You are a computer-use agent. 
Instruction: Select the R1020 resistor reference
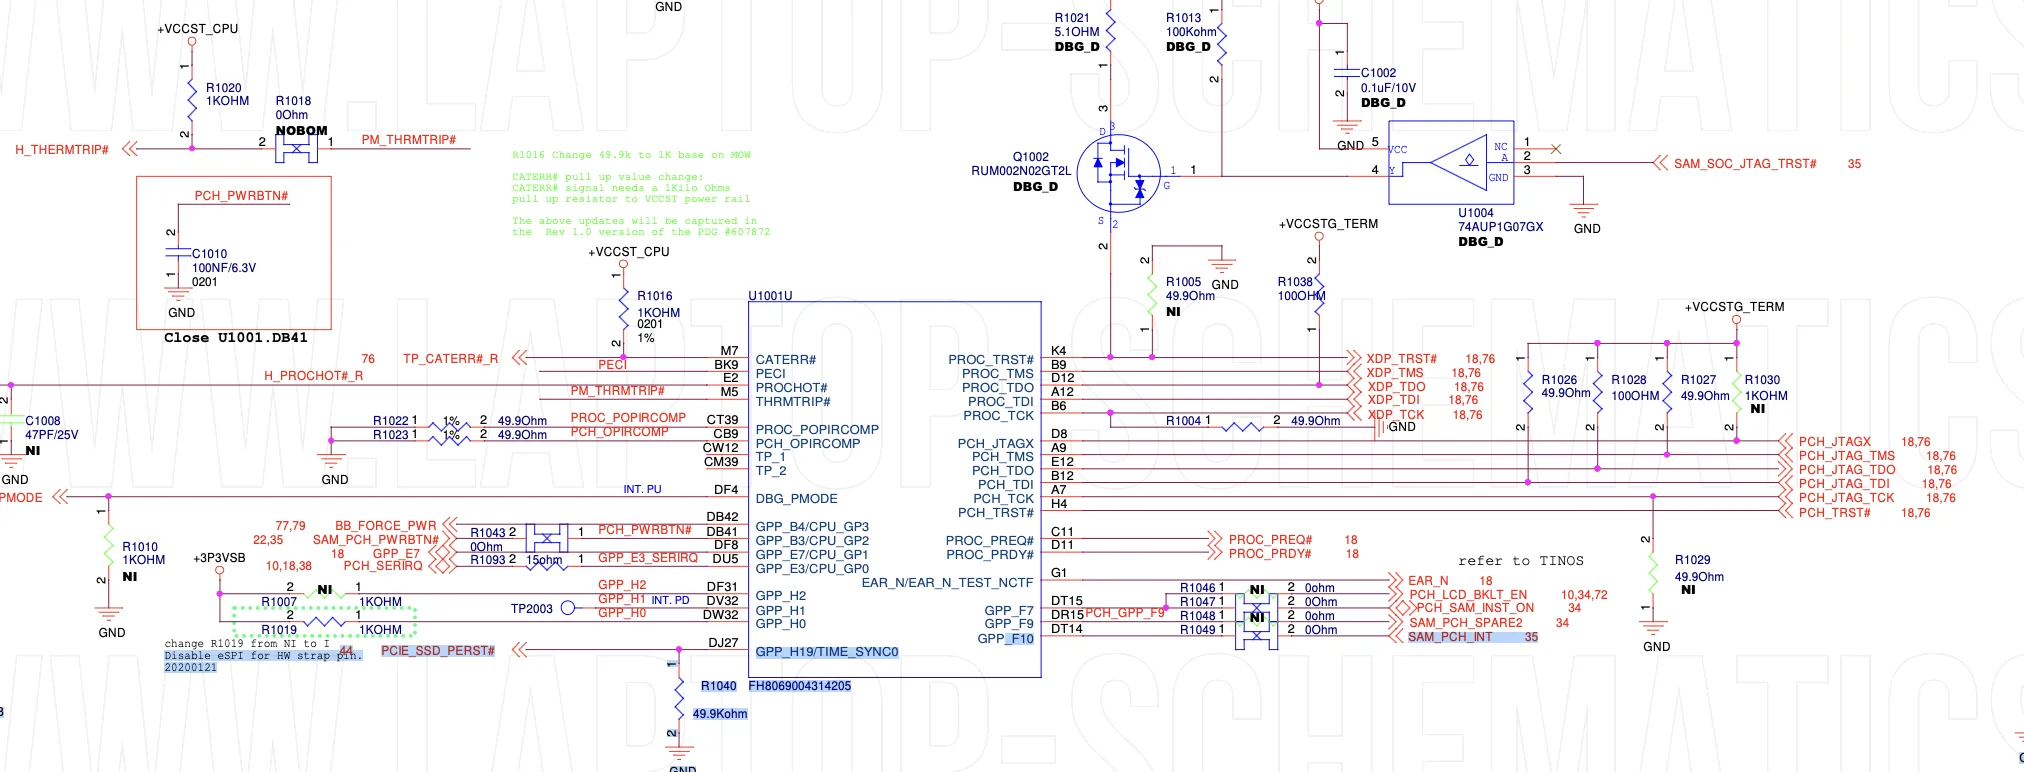(224, 88)
